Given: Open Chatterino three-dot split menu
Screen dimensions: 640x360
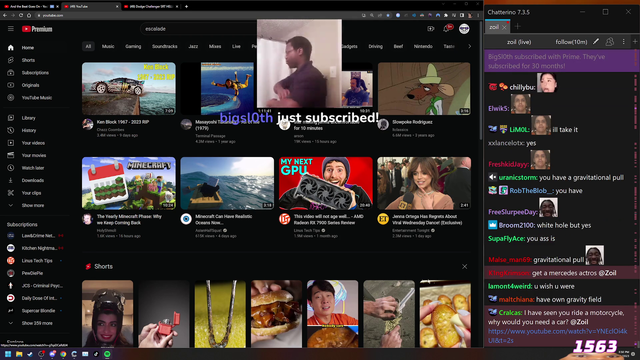Looking at the screenshot, I should pyautogui.click(x=623, y=42).
